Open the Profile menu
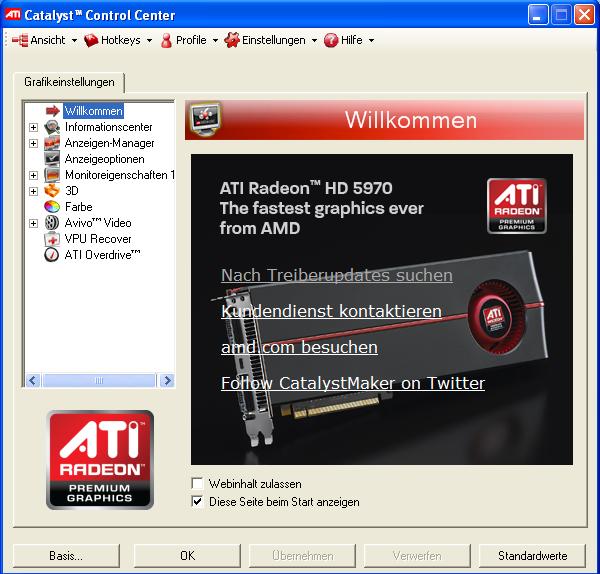Image resolution: width=600 pixels, height=574 pixels. [x=190, y=40]
